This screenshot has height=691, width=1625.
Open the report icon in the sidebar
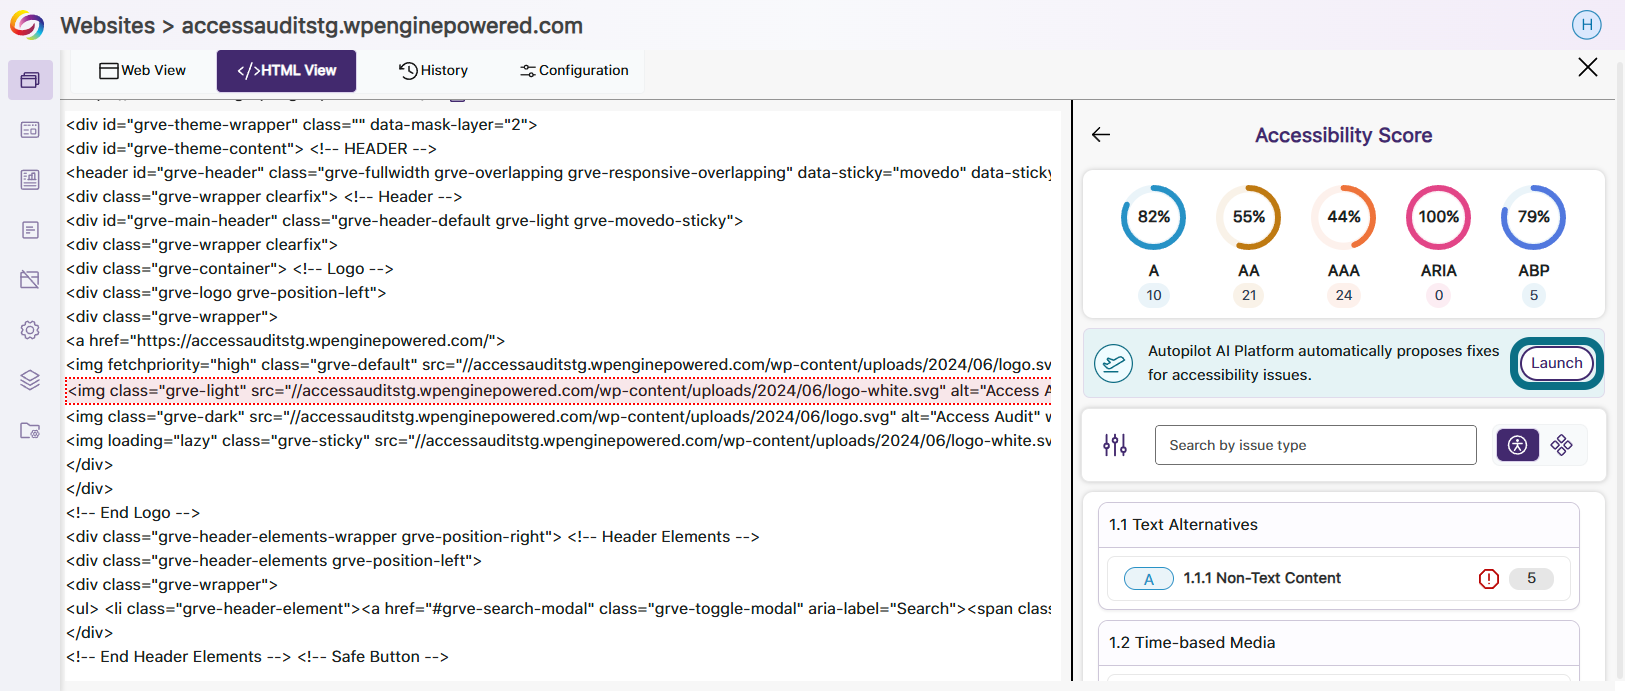30,180
